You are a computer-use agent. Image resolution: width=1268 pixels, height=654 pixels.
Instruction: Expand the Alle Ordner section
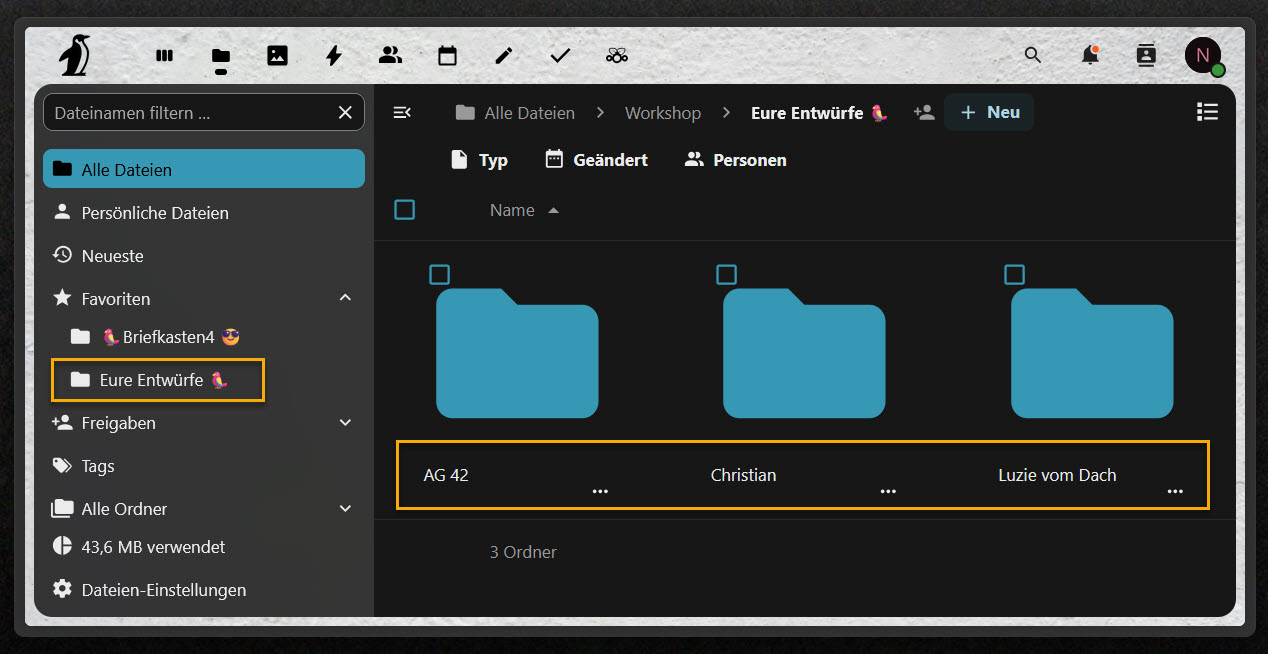tap(345, 509)
